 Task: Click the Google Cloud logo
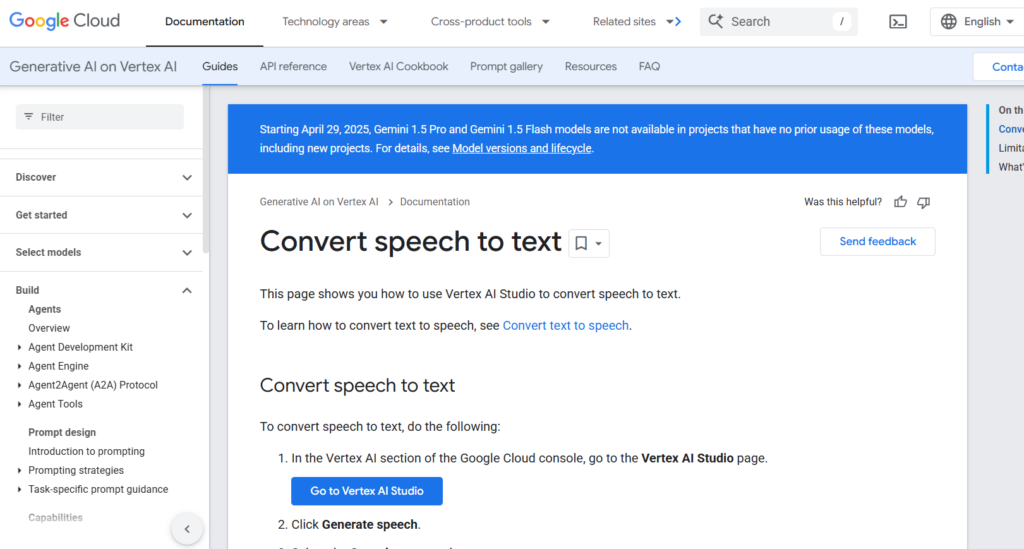coord(65,21)
